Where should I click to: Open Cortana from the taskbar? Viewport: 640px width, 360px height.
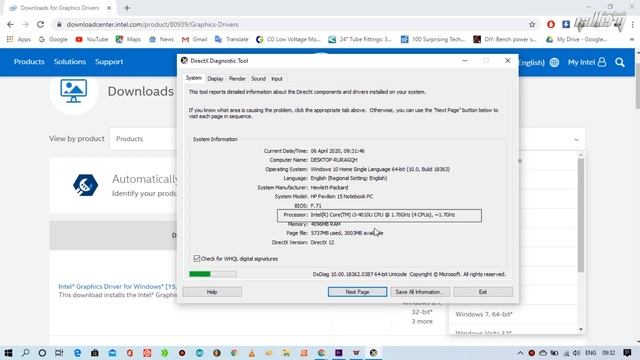[x=42, y=353]
